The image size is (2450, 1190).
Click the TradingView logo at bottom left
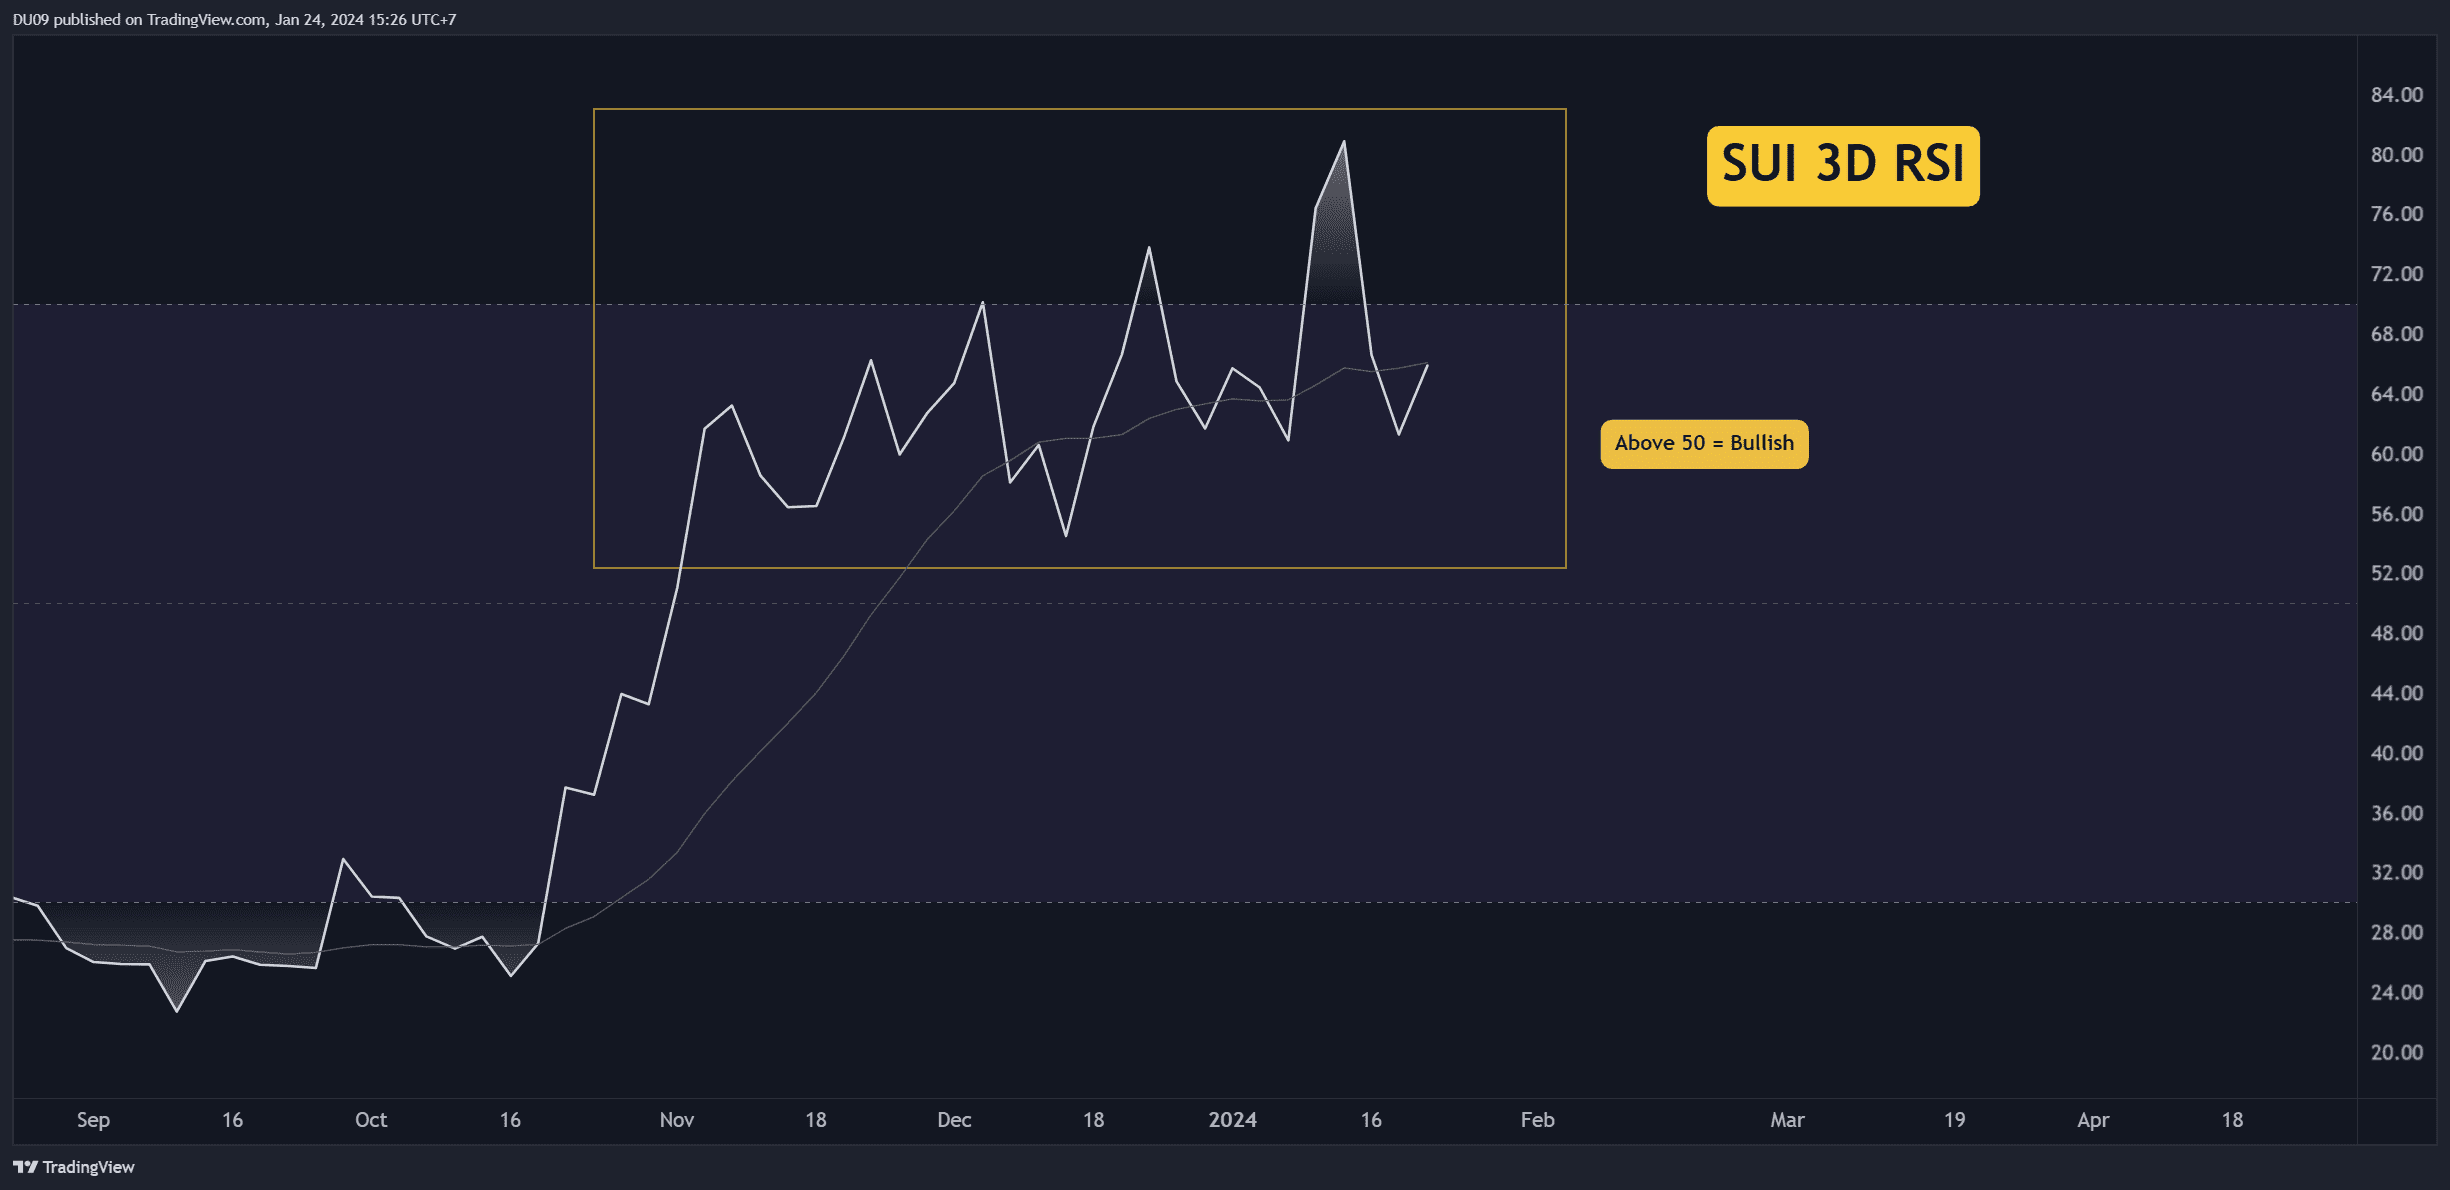(73, 1167)
